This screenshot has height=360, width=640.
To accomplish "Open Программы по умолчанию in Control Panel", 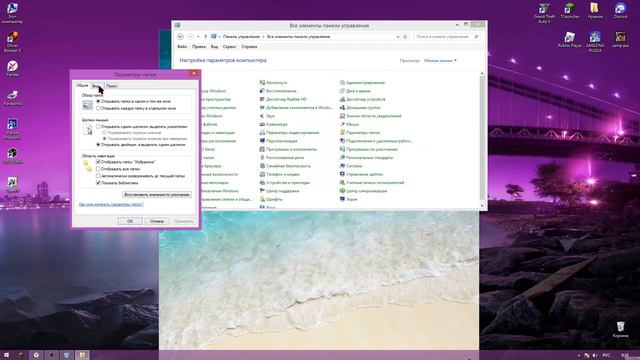I will (x=369, y=149).
